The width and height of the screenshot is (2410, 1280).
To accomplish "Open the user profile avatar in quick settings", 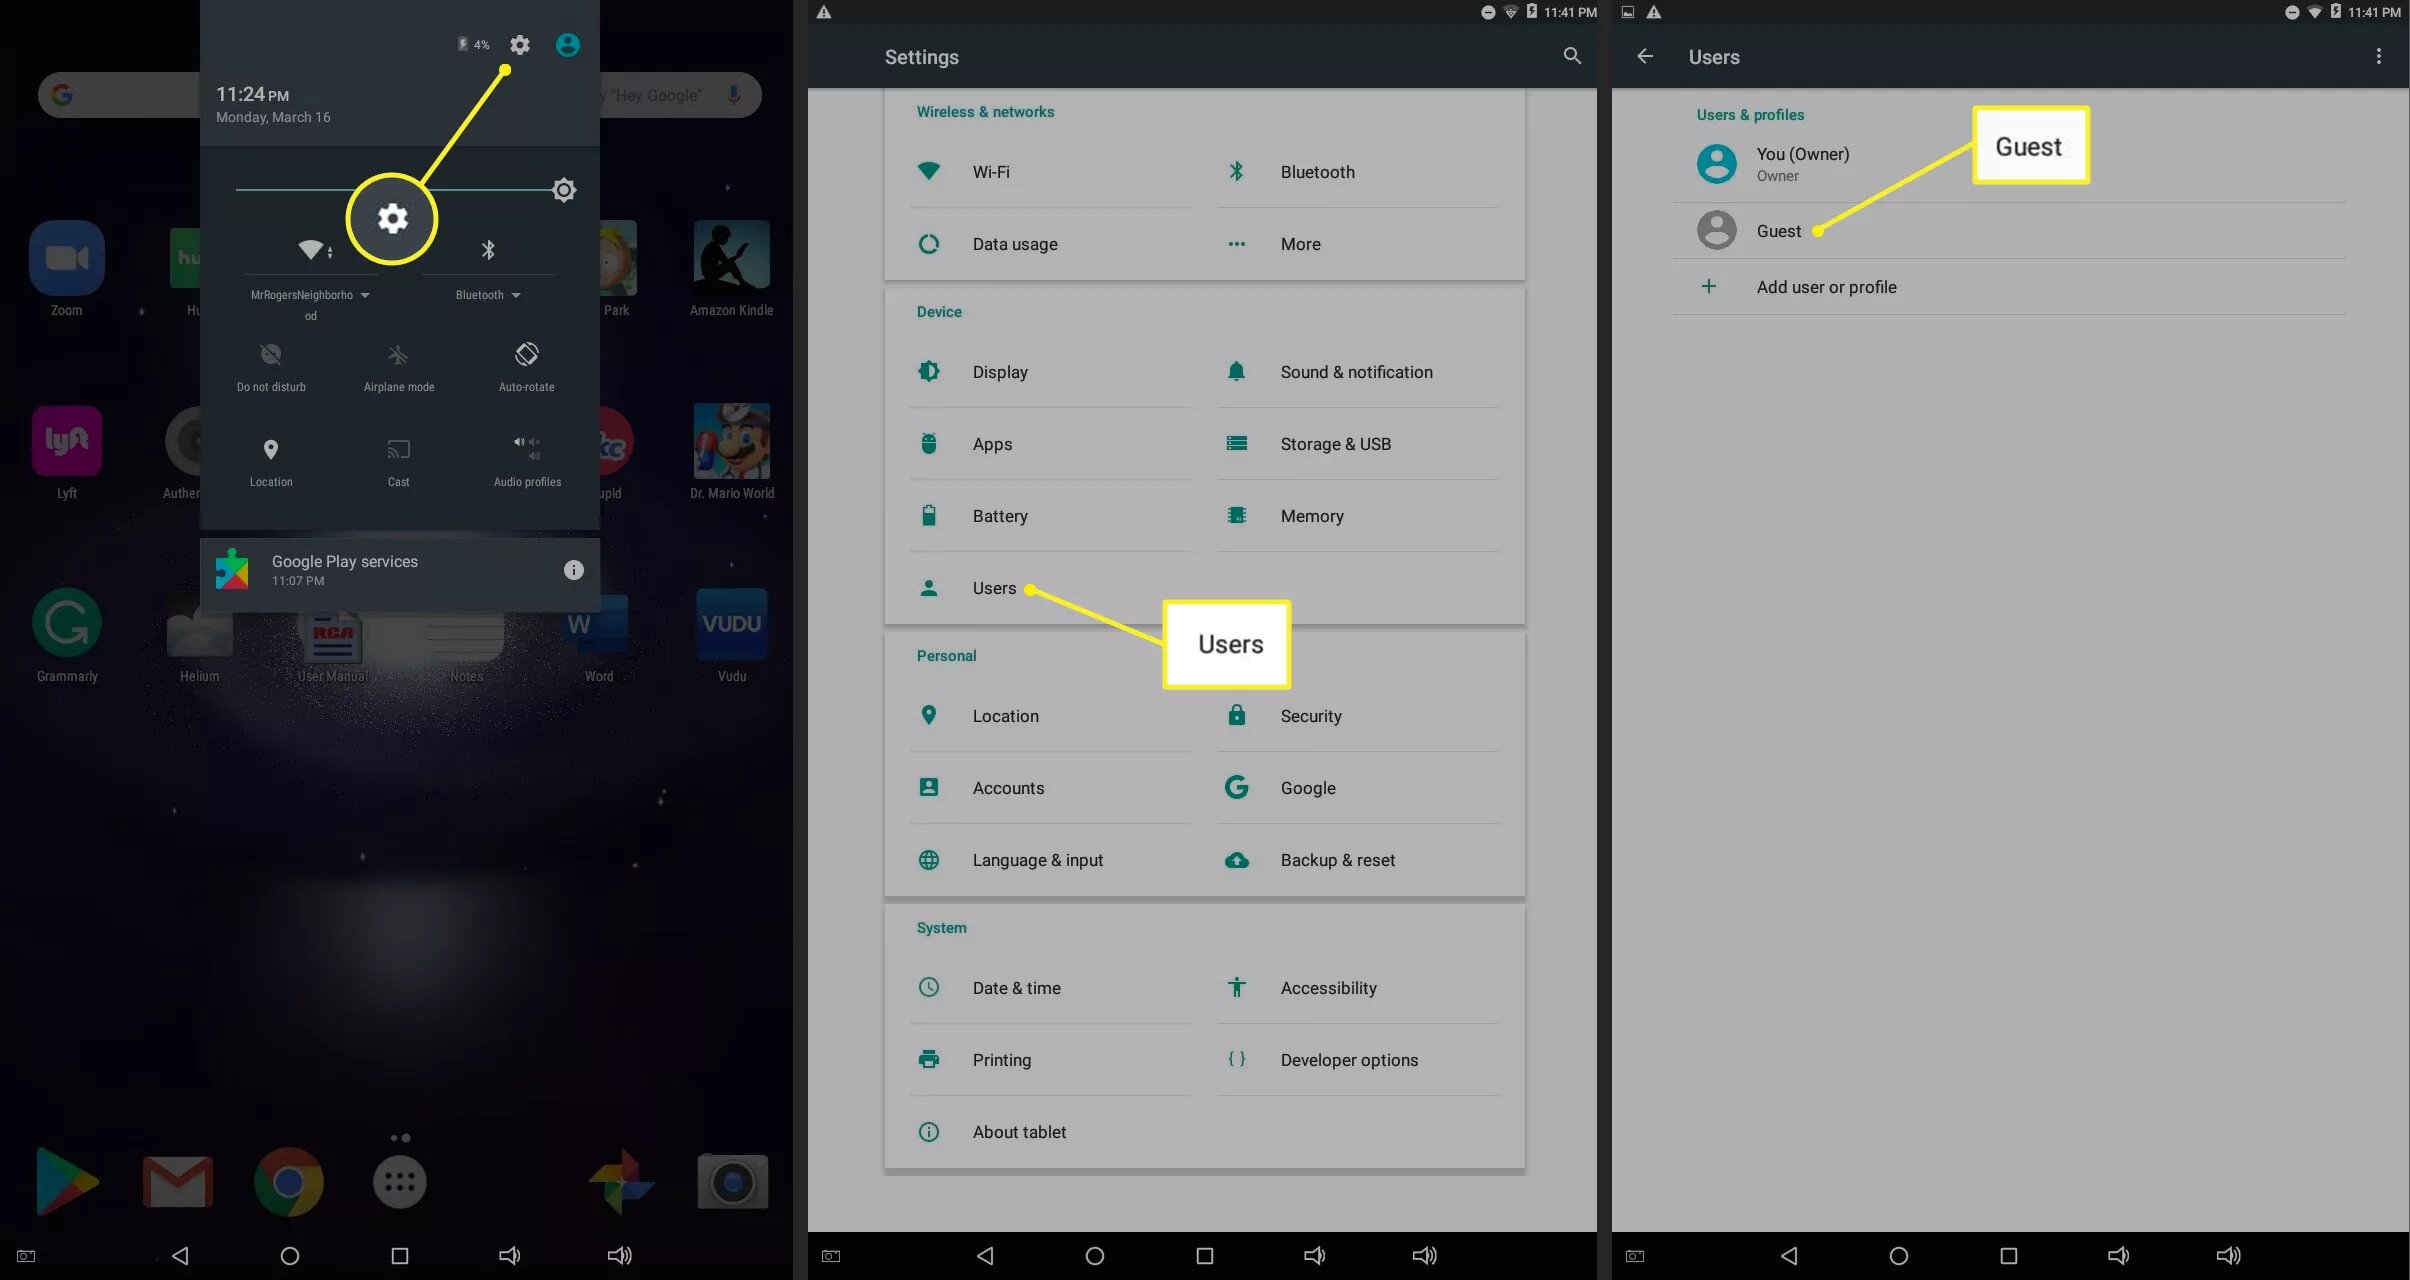I will pyautogui.click(x=567, y=45).
